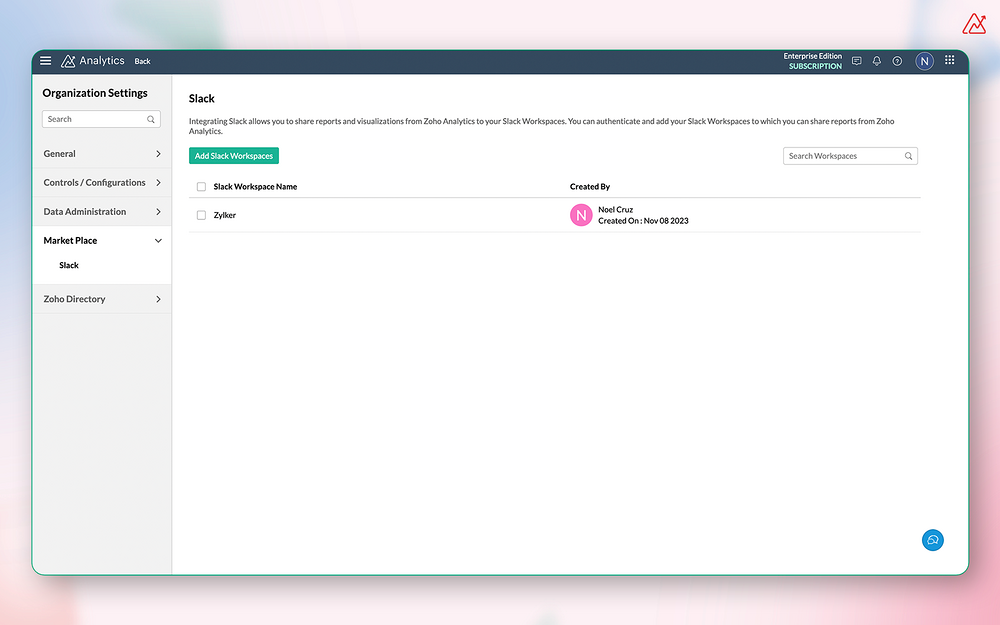
Task: Open the help question mark icon
Action: coord(897,61)
